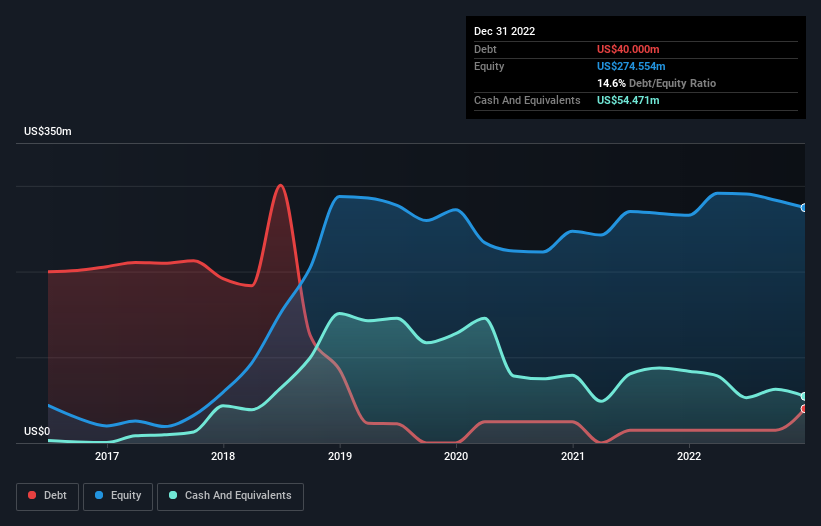Click the US$0 y-axis label

pos(37,431)
